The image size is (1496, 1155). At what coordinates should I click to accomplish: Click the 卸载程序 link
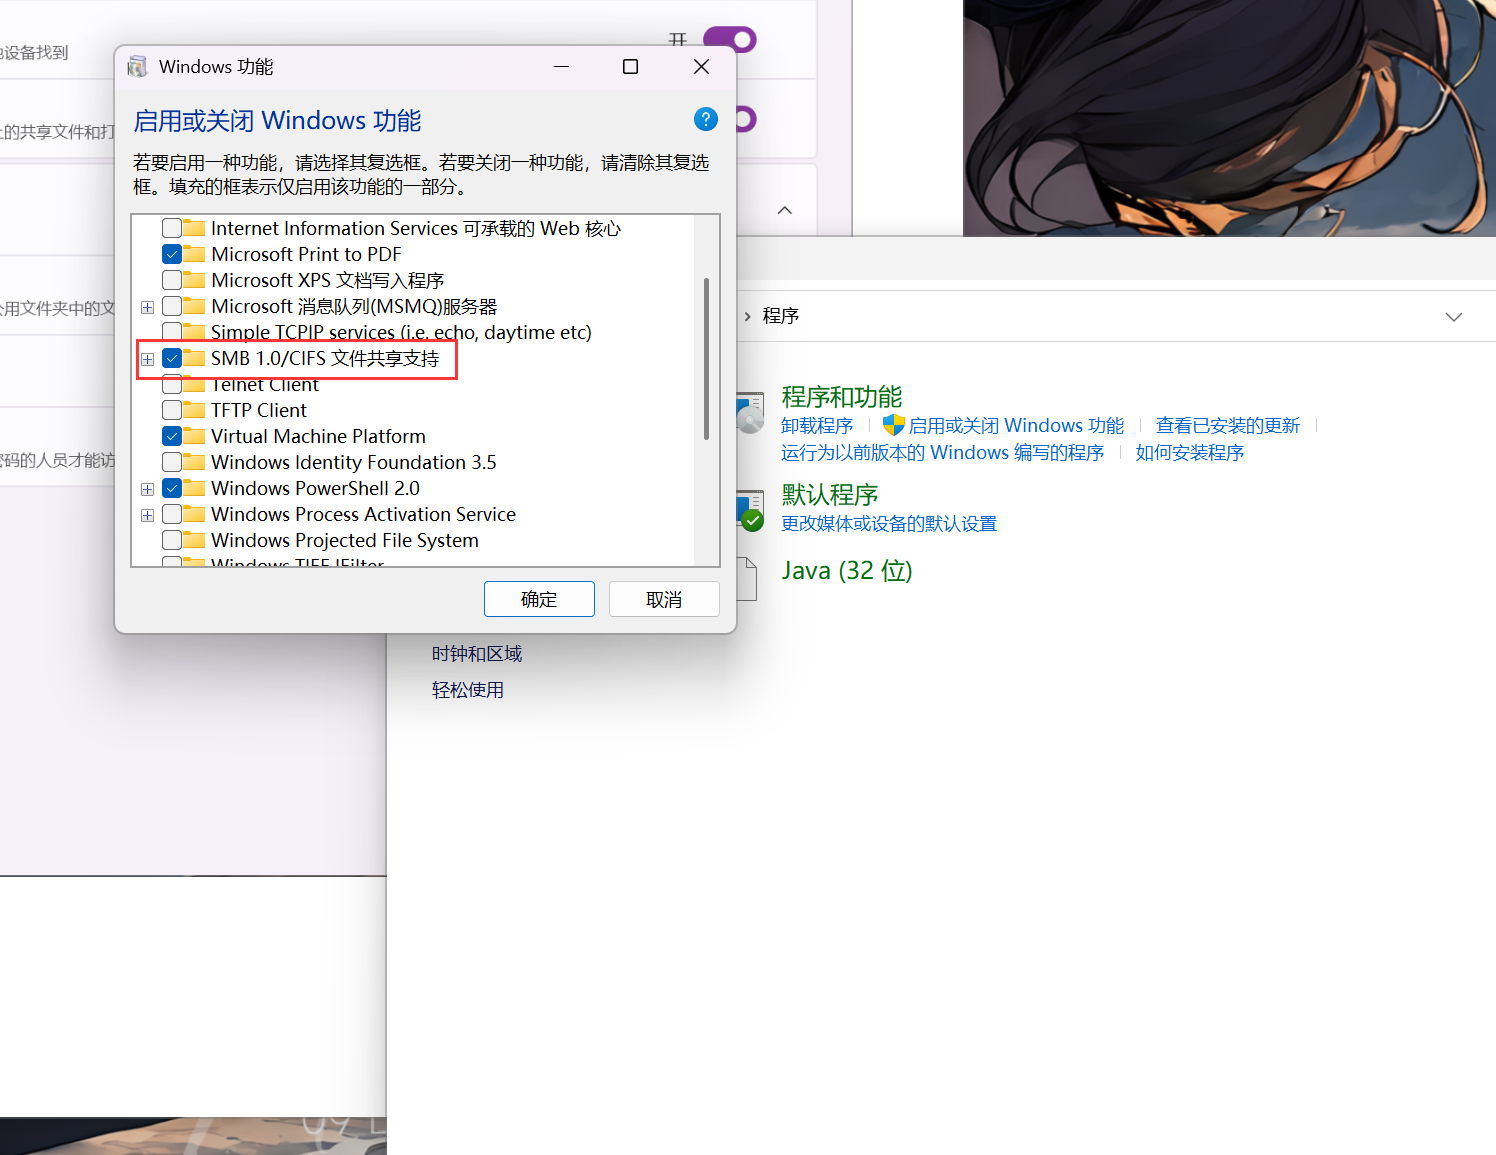pyautogui.click(x=817, y=426)
